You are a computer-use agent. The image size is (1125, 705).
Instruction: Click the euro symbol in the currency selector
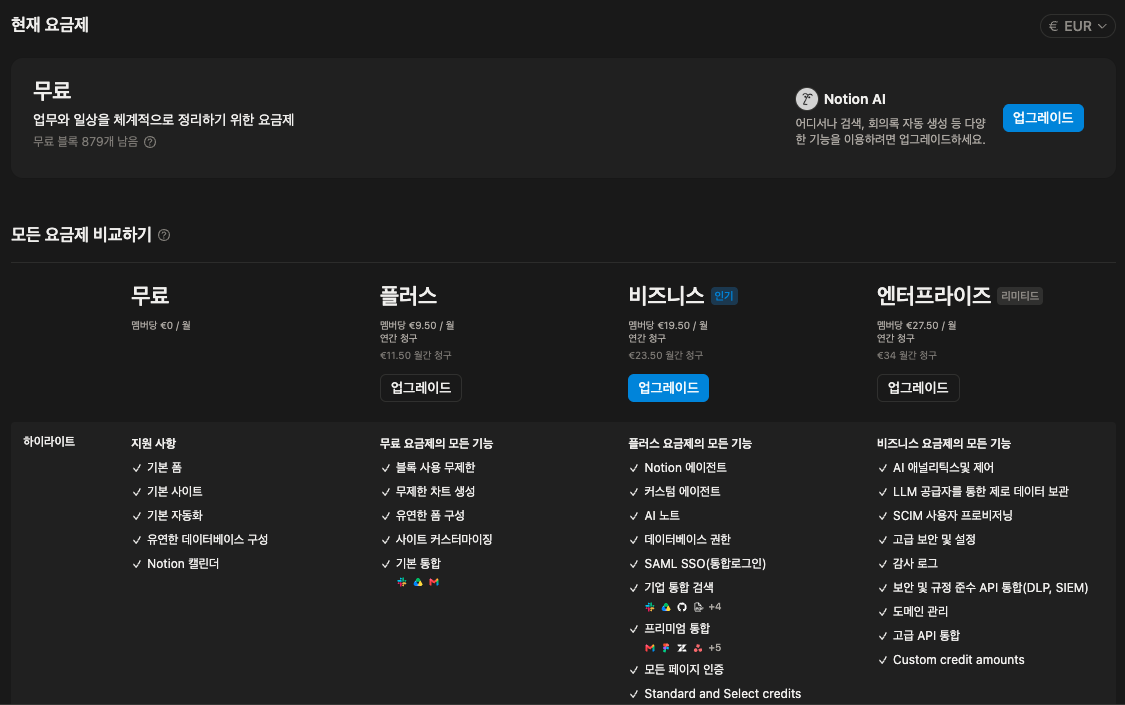click(x=1053, y=26)
